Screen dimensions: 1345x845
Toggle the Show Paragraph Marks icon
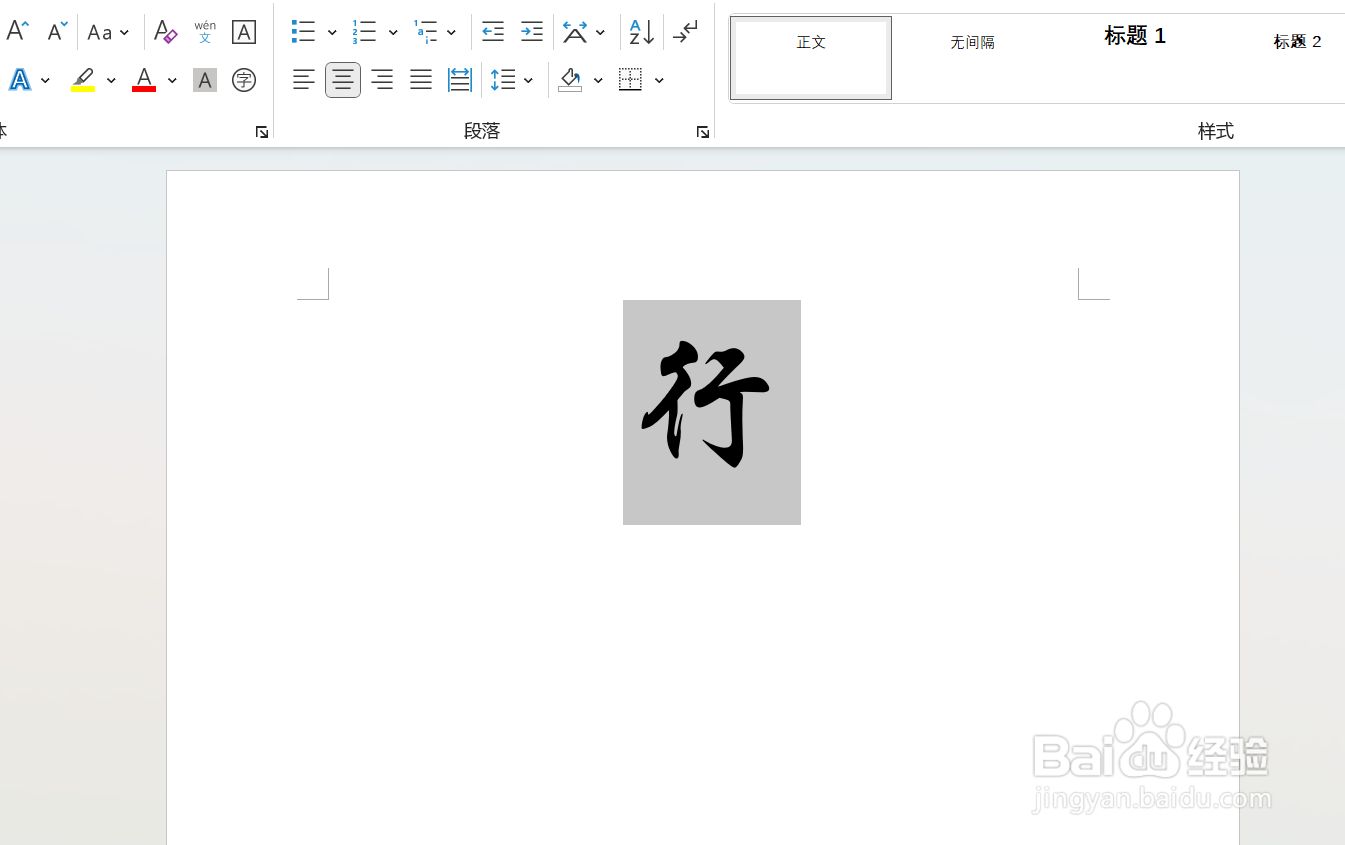pos(685,31)
